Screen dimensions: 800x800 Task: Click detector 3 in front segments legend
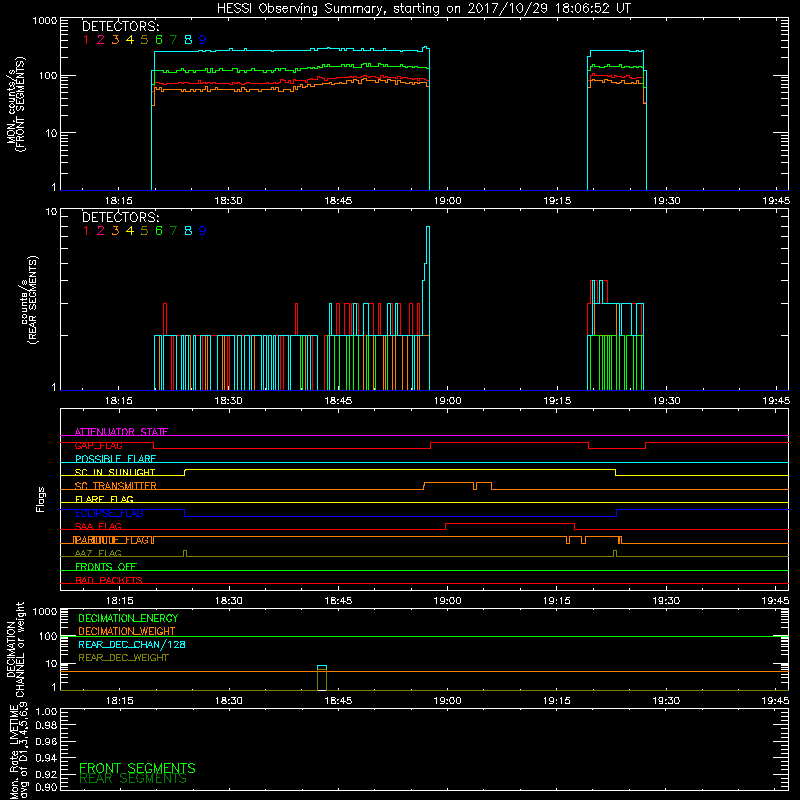115,40
